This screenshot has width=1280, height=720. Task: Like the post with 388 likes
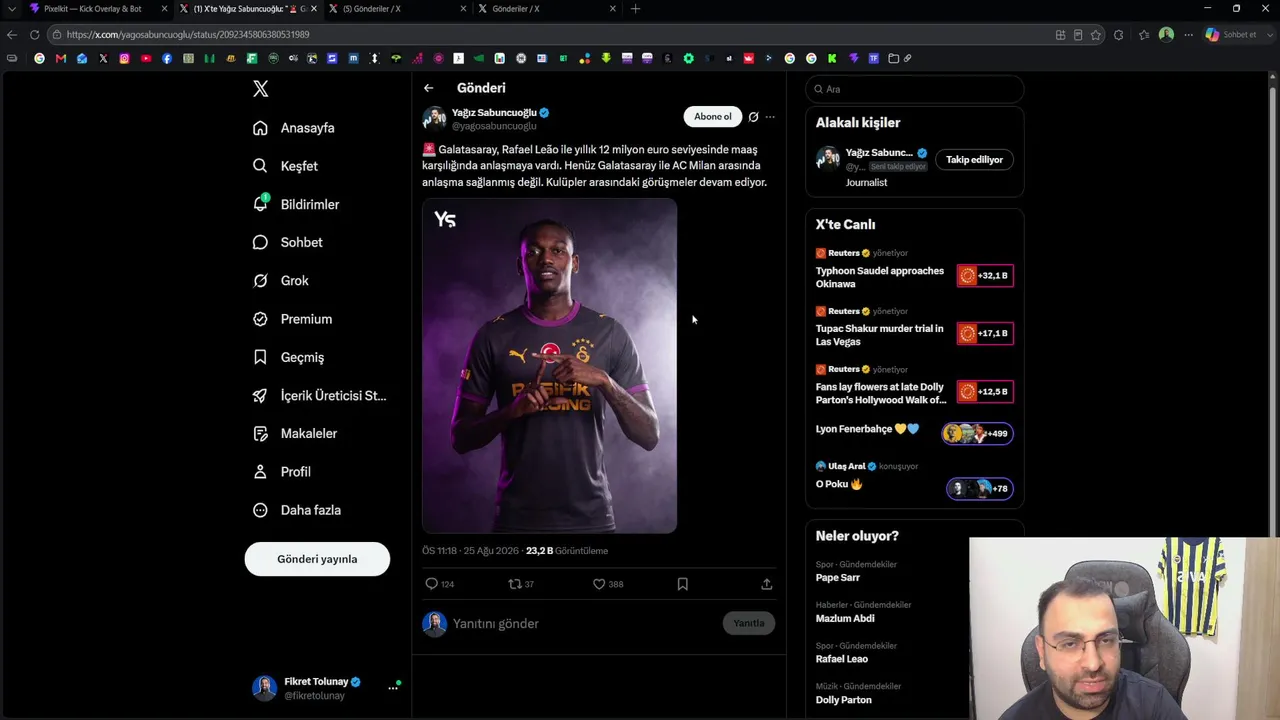(599, 584)
